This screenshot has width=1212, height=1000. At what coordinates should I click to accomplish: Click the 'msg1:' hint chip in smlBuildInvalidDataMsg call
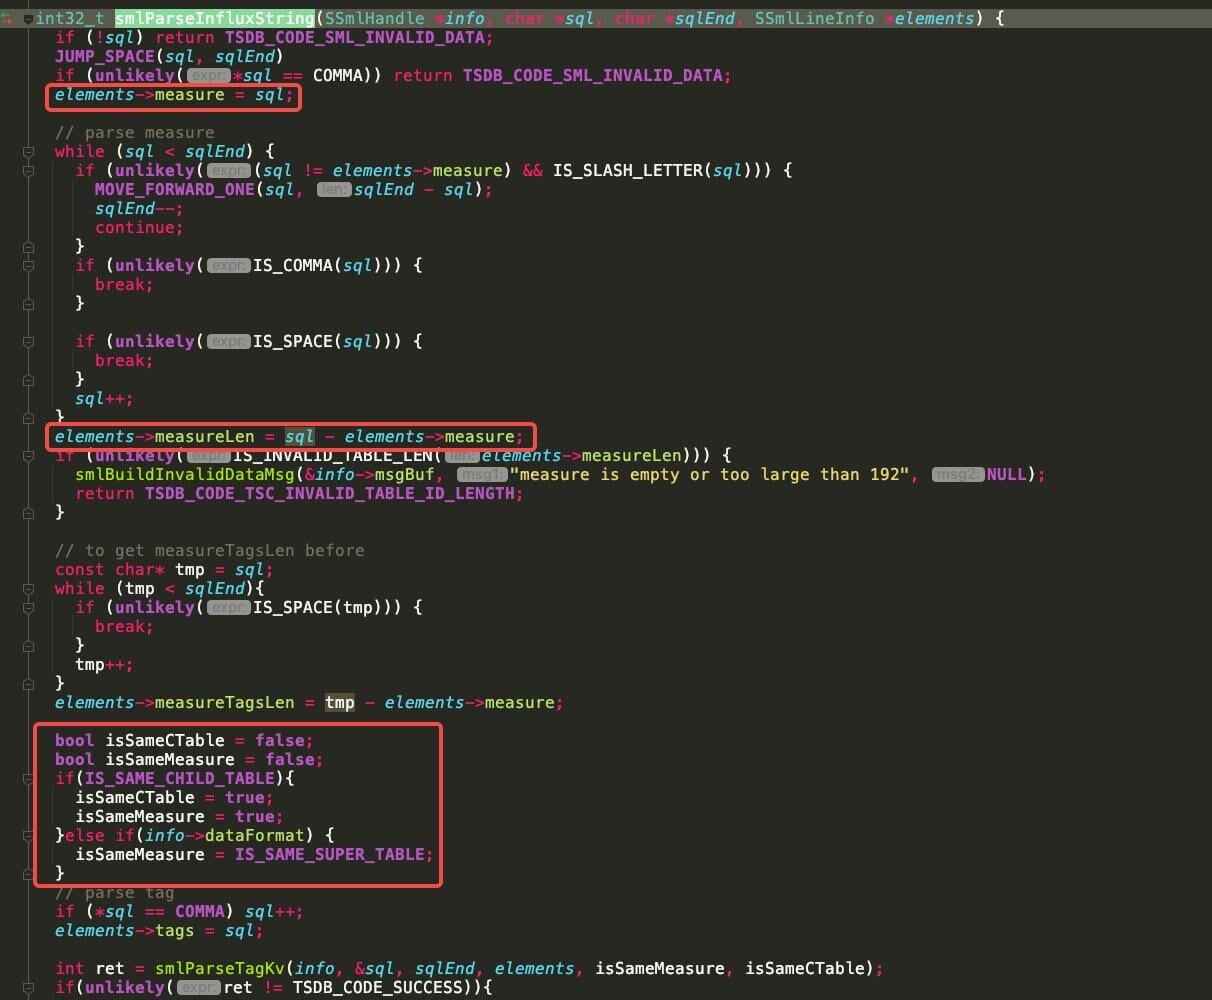[x=481, y=474]
